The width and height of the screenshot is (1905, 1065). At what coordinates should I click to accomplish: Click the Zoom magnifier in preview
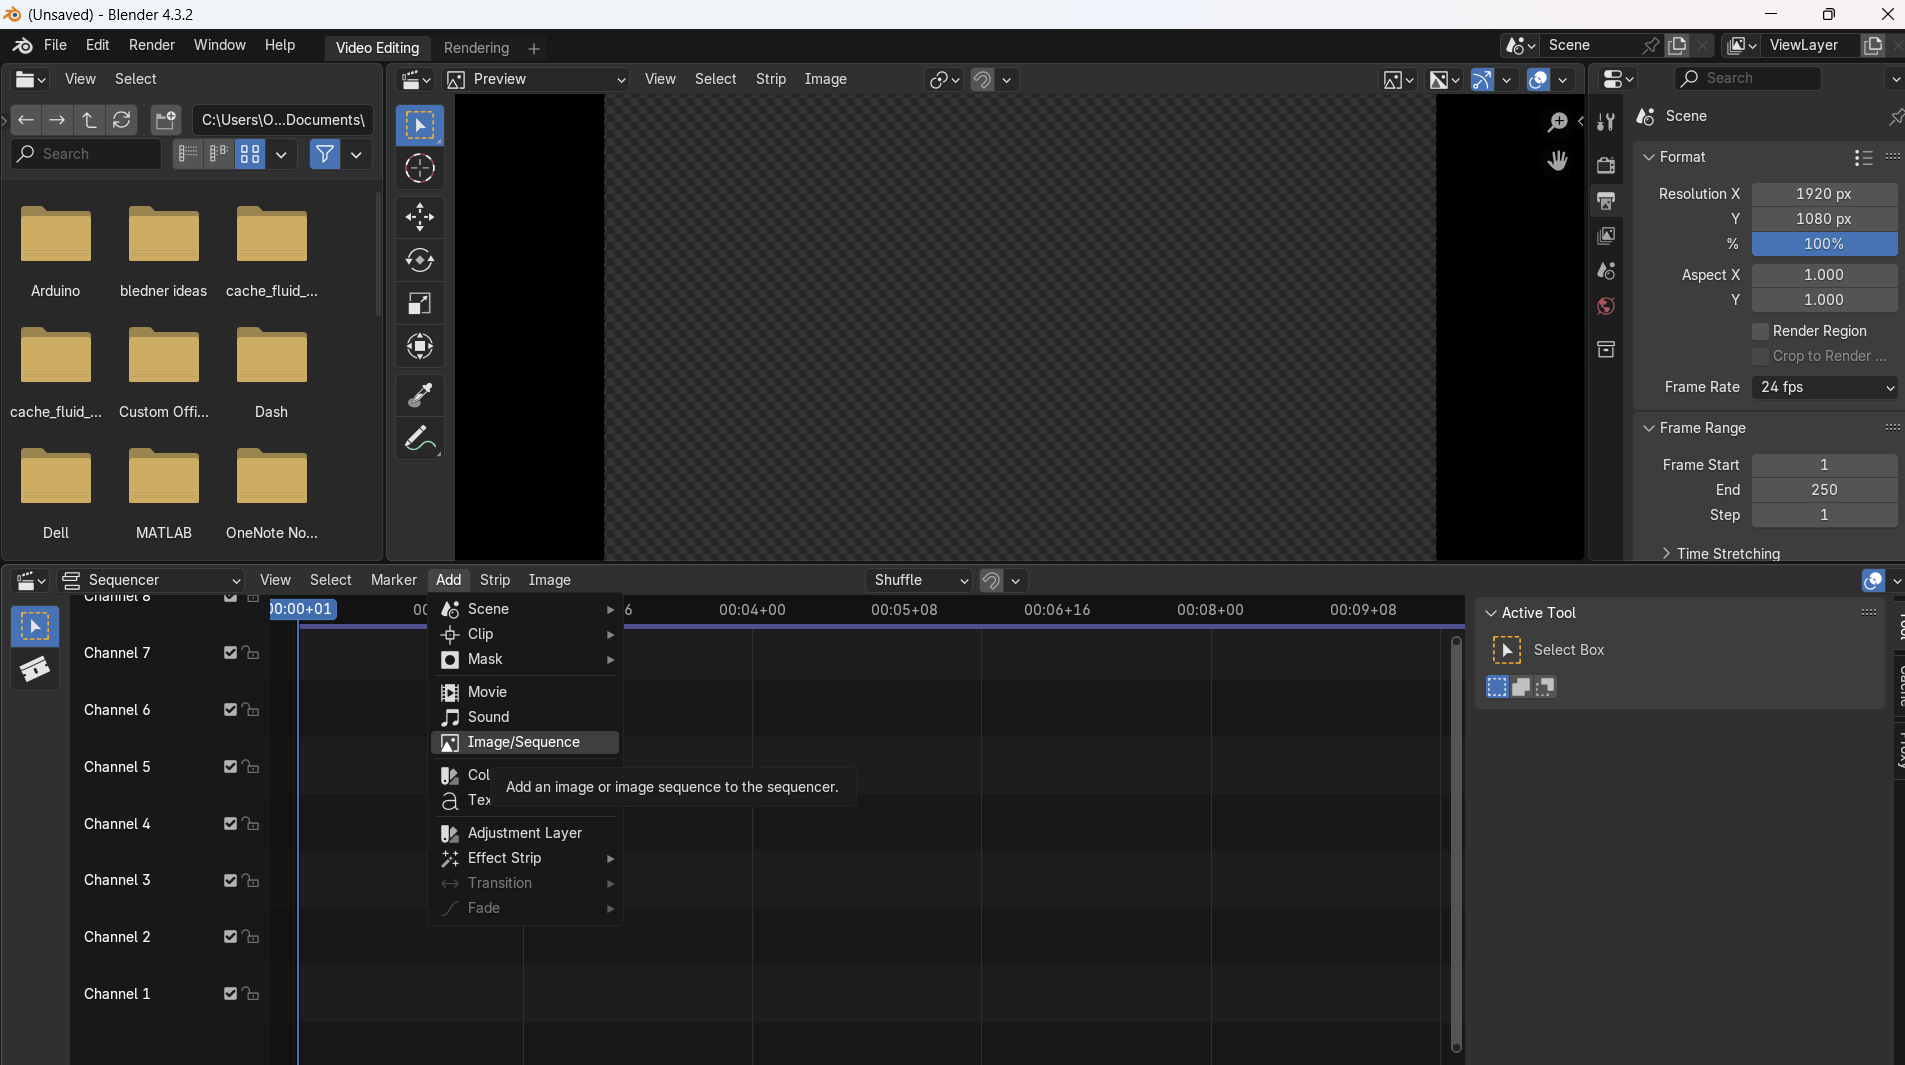1557,122
